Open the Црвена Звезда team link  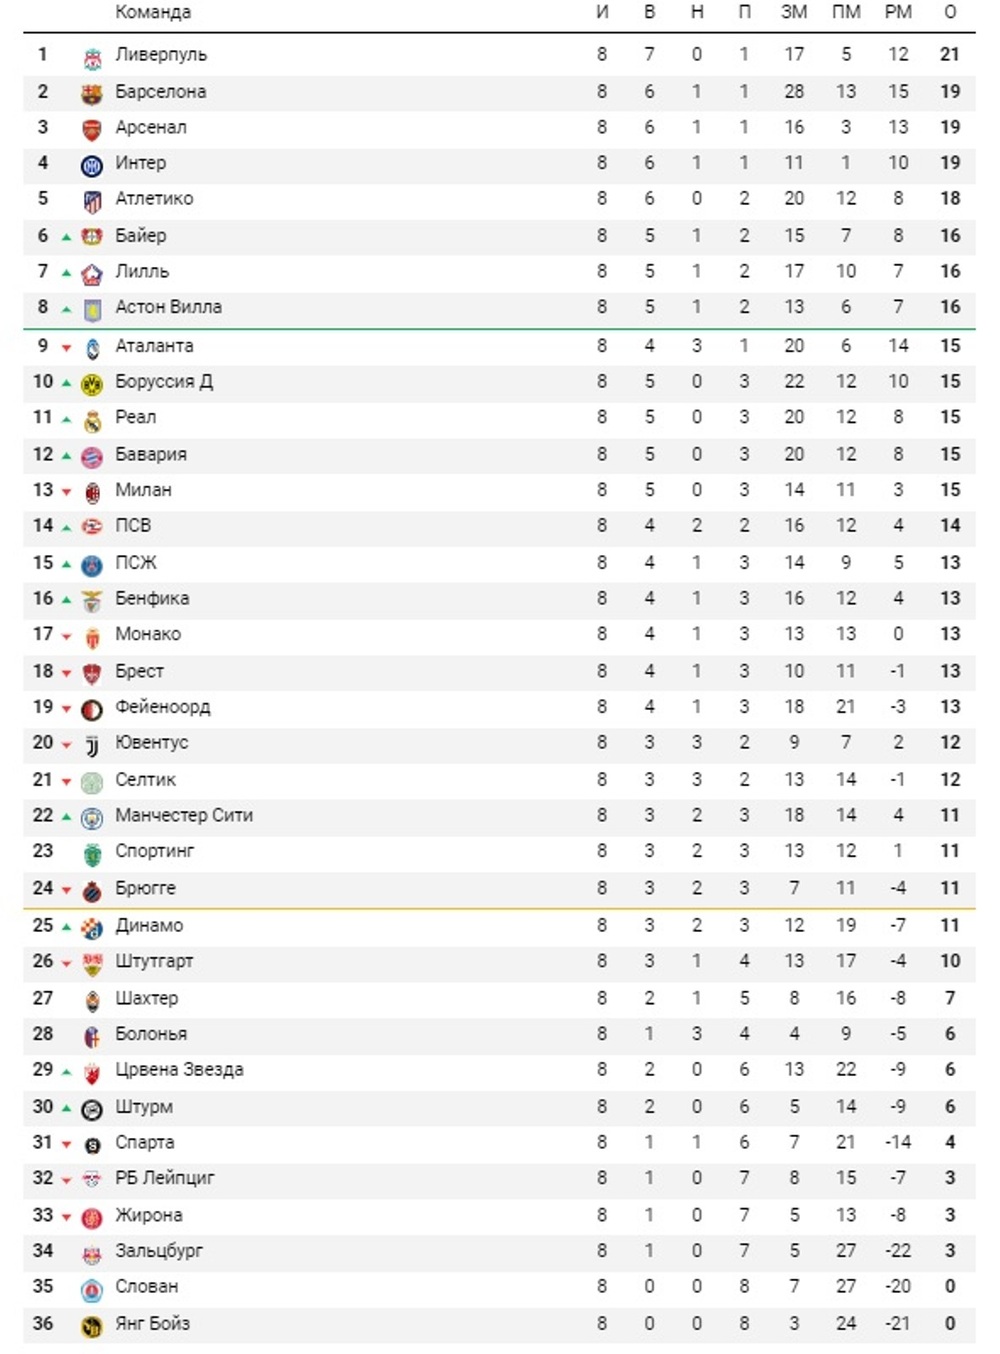click(179, 1069)
